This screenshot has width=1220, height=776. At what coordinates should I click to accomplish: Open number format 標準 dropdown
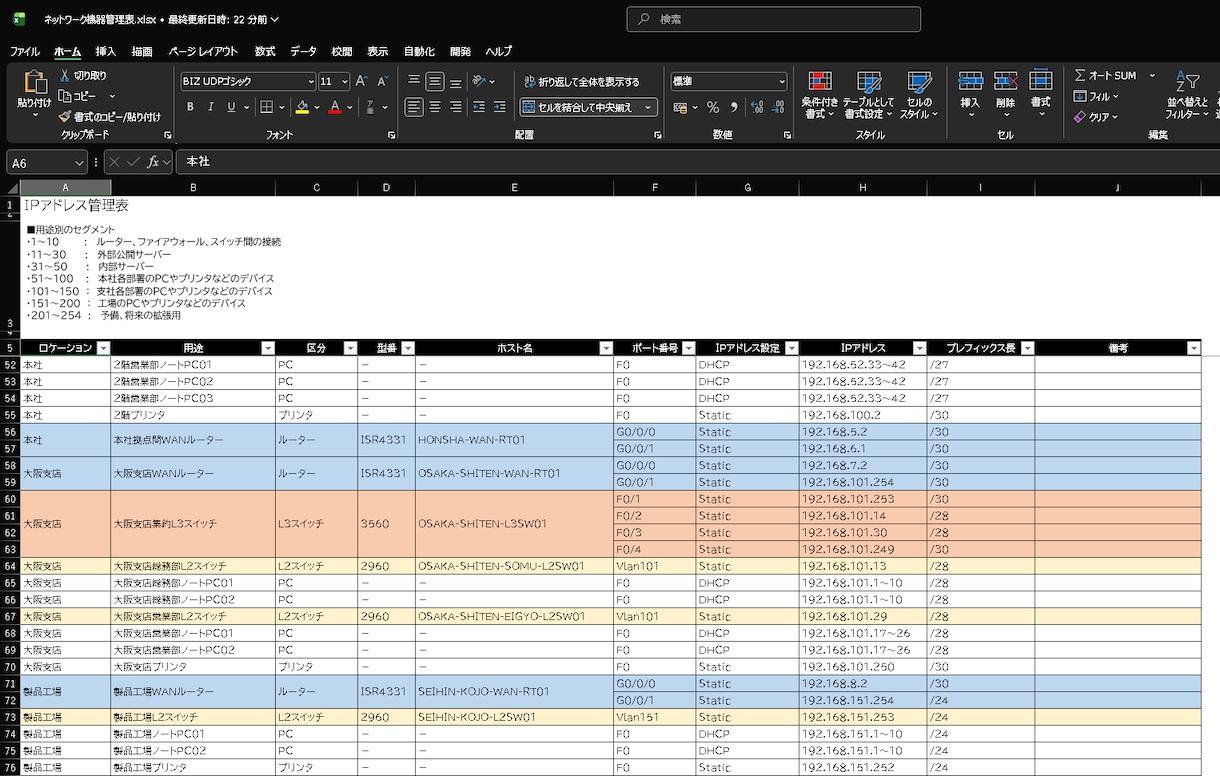point(781,82)
